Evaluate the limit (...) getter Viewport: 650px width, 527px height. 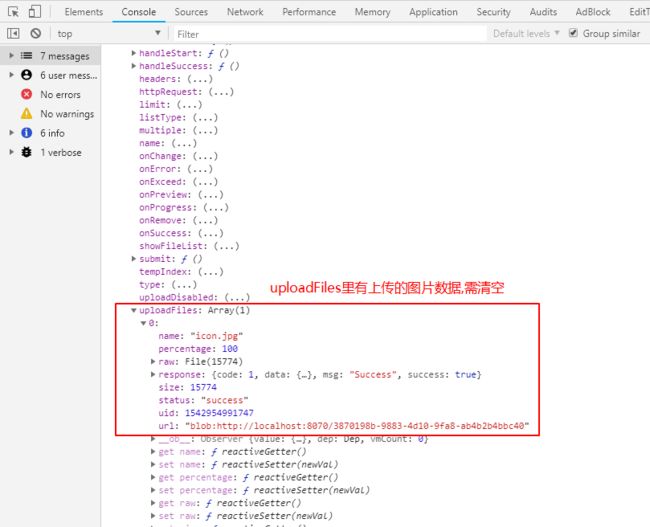point(189,104)
